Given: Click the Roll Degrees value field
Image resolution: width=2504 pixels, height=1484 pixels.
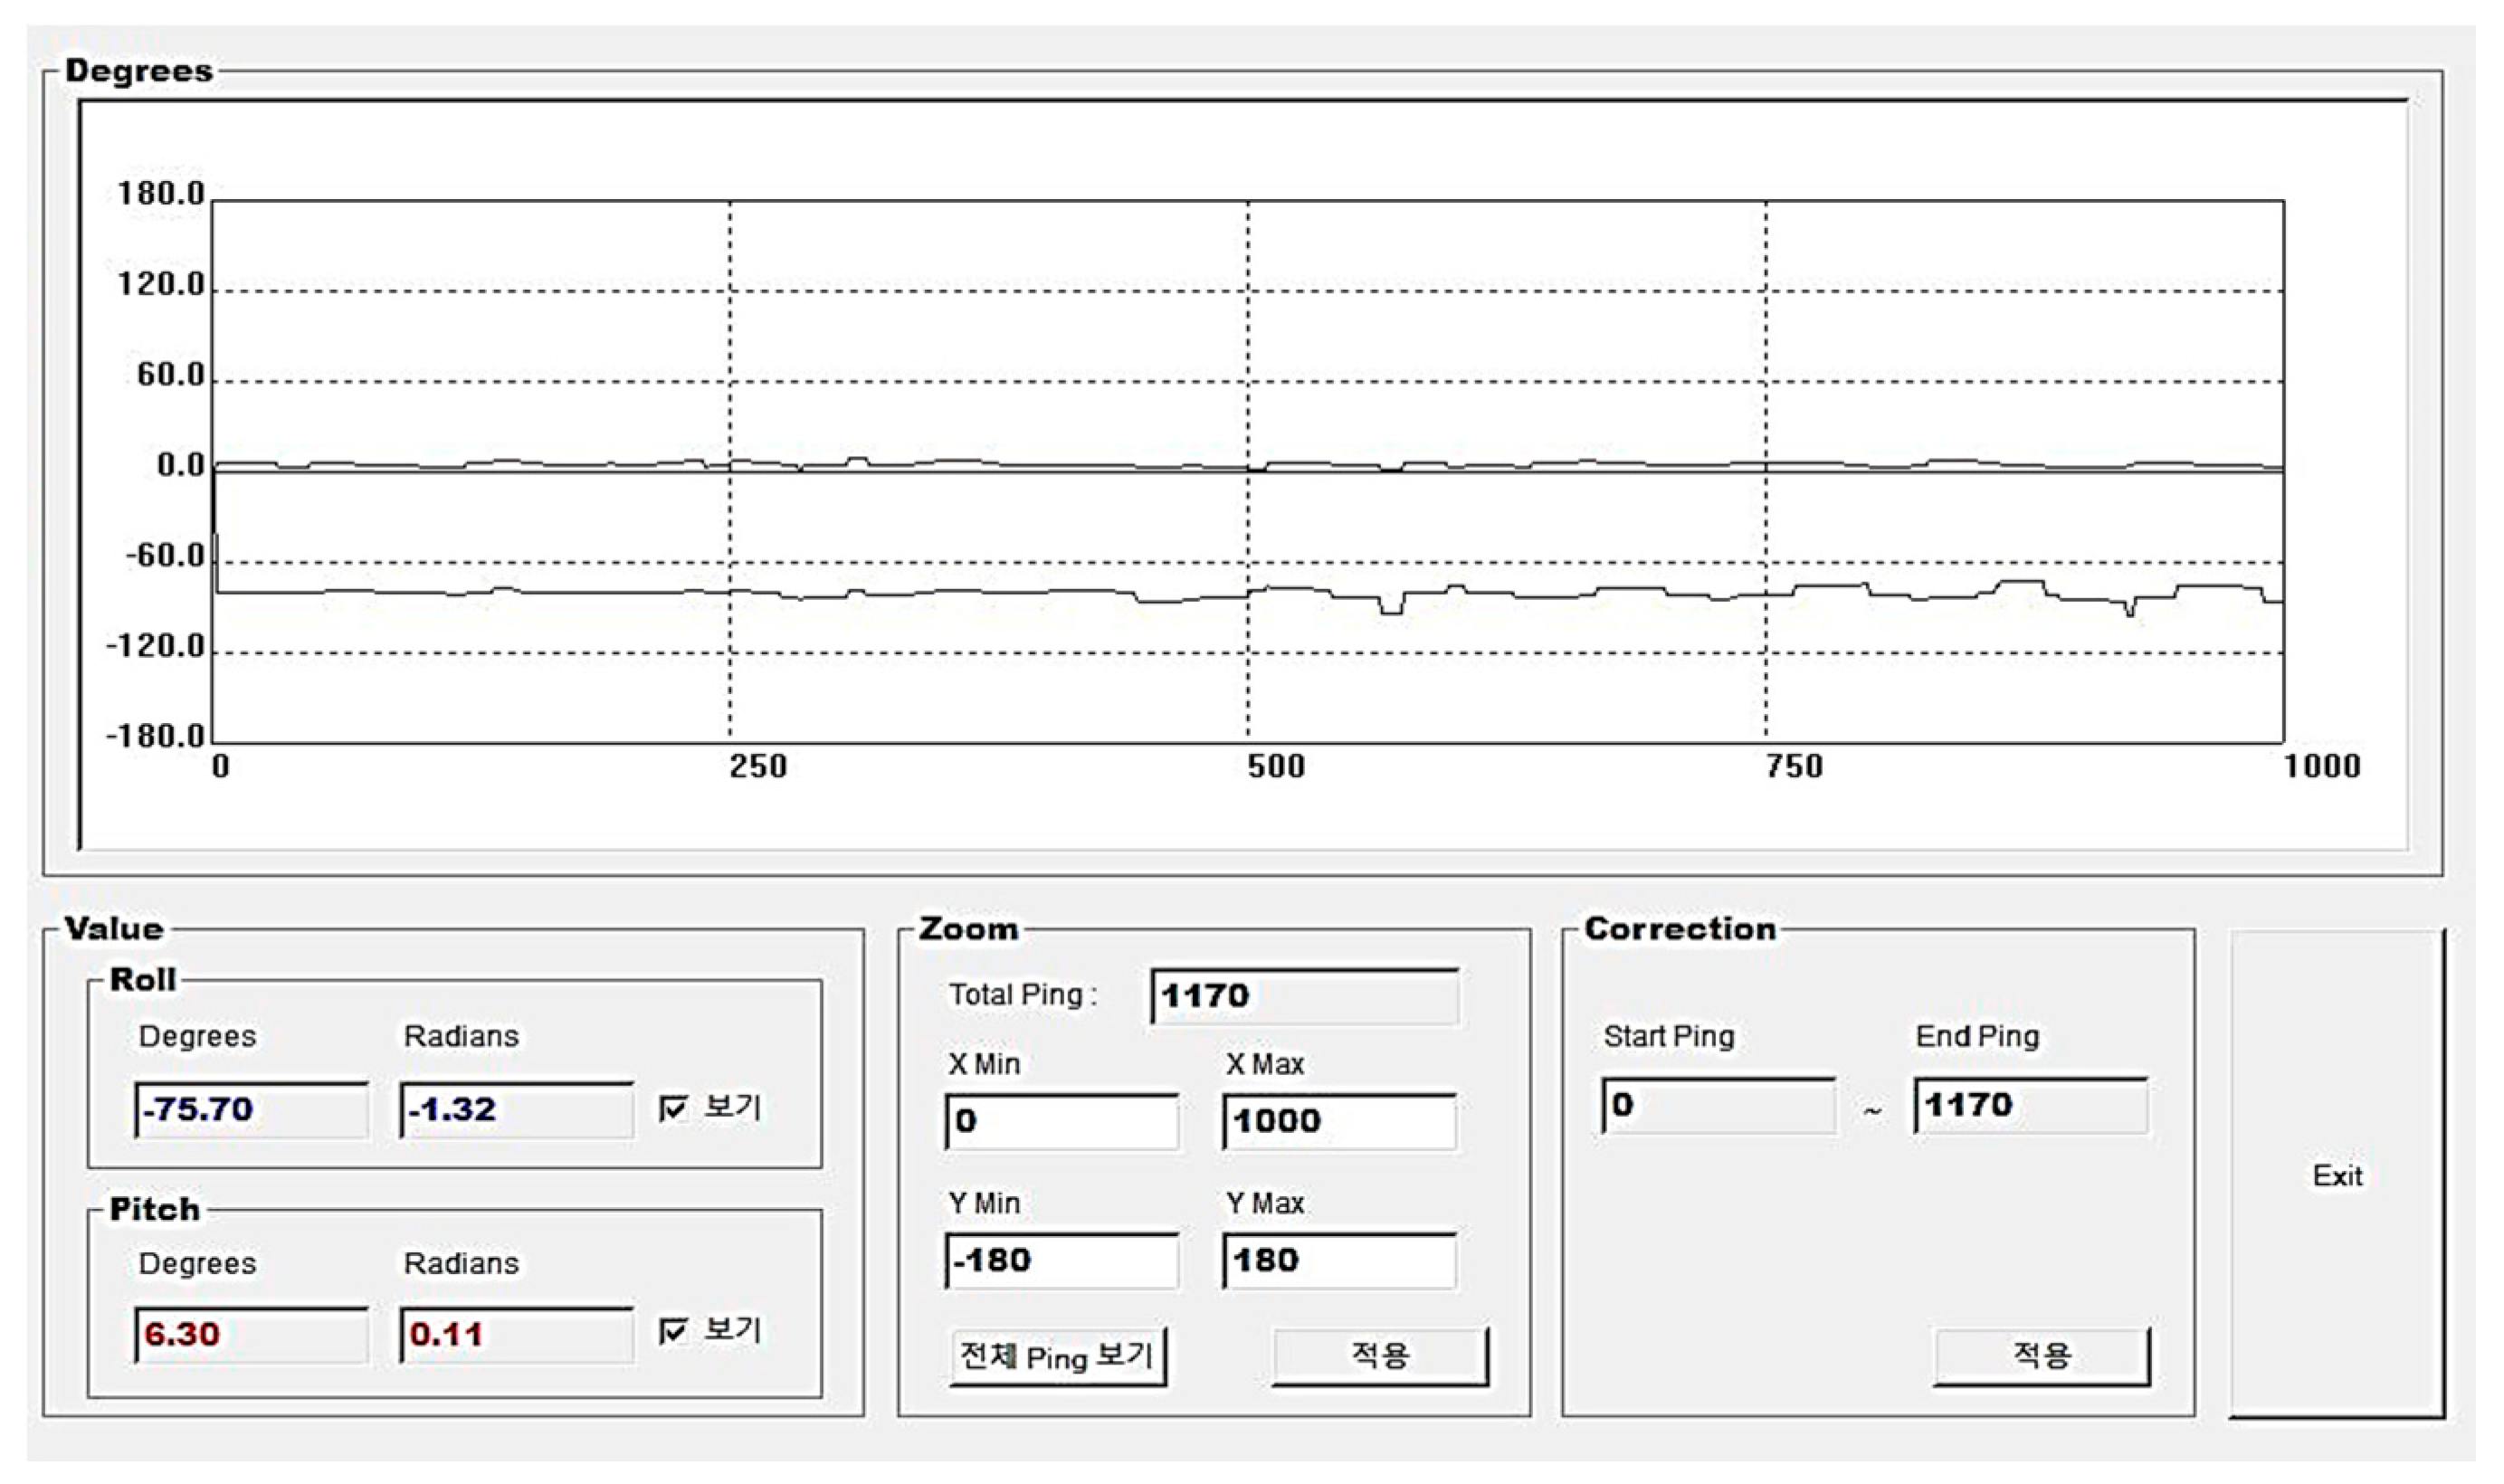Looking at the screenshot, I should point(251,1110).
